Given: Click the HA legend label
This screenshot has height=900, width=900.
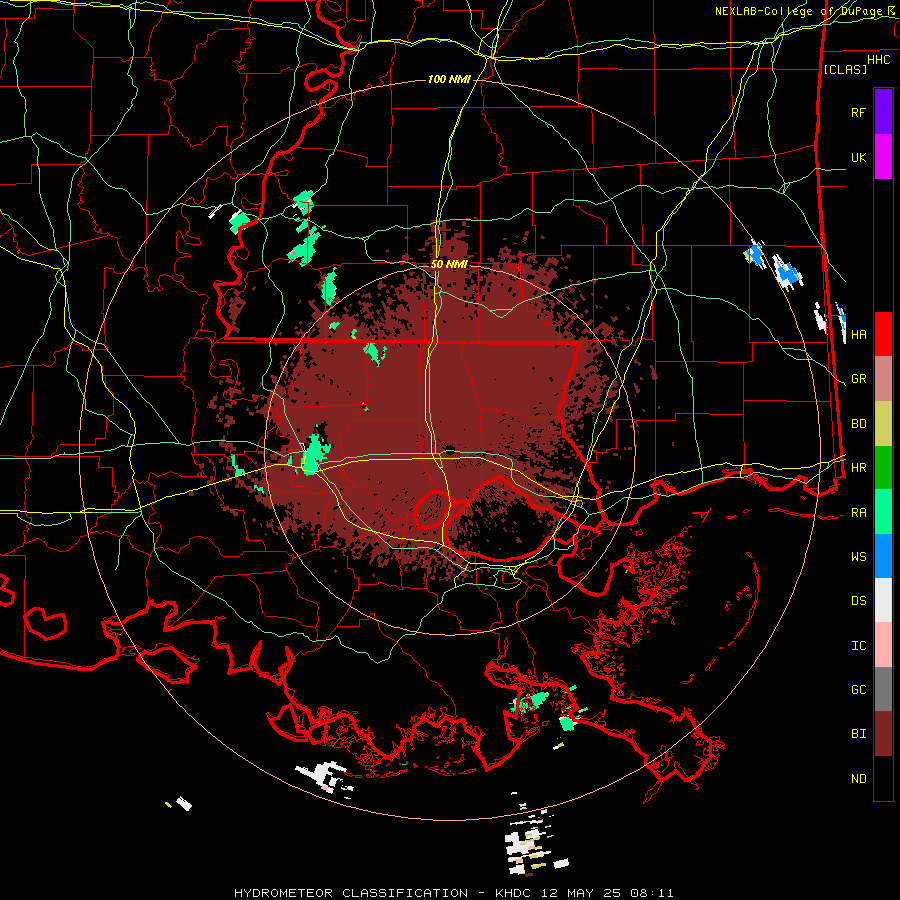Looking at the screenshot, I should click(x=858, y=334).
